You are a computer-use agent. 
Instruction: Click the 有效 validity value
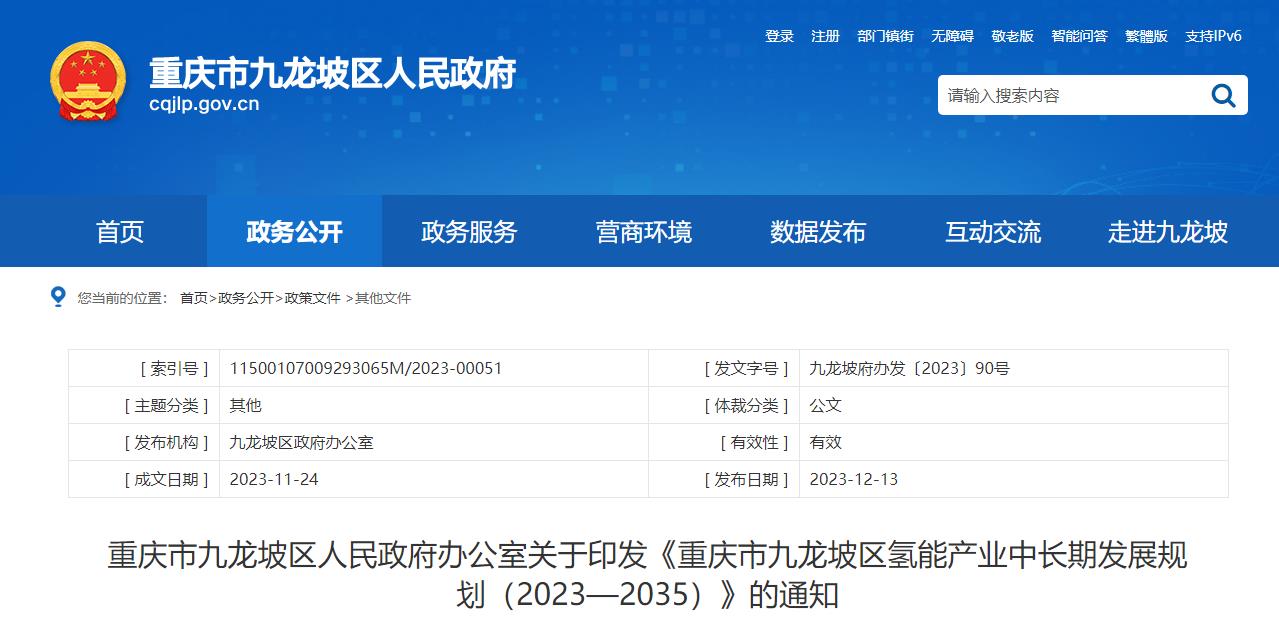pyautogui.click(x=825, y=442)
